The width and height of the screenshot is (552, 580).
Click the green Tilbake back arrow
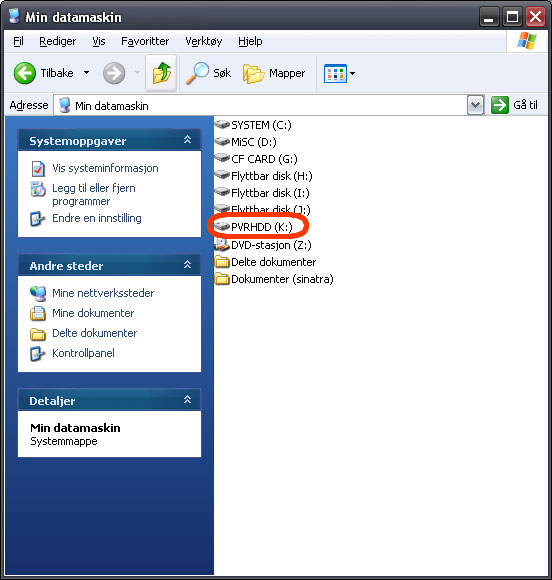point(24,73)
